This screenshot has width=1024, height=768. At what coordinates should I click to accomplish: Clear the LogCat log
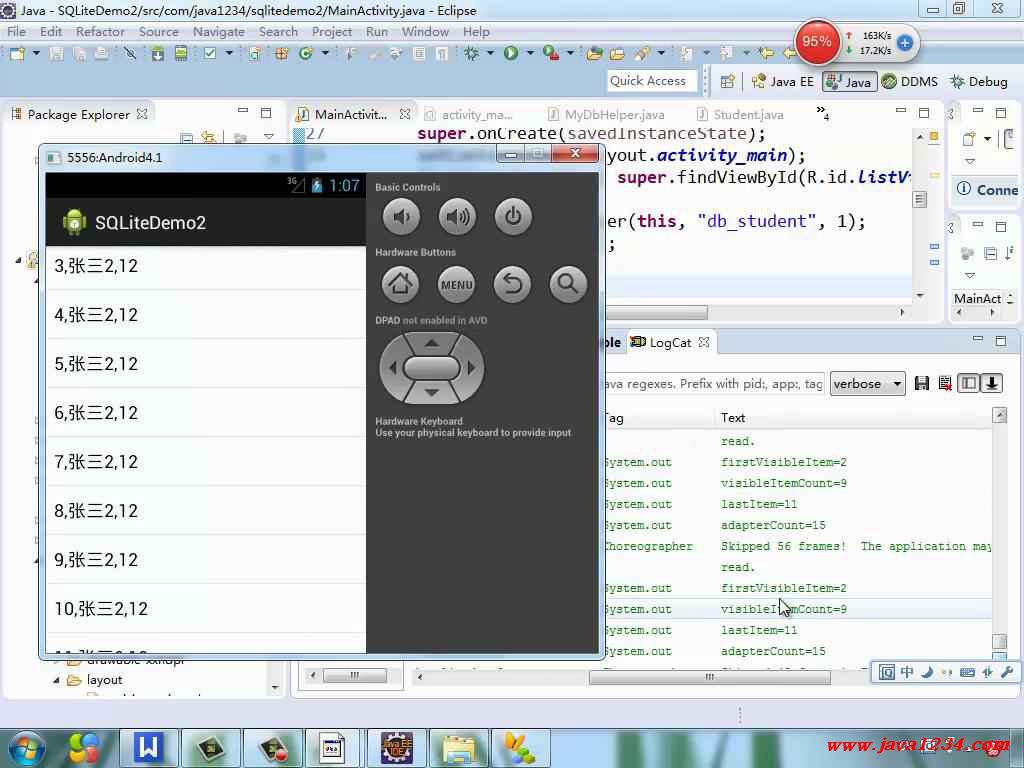coord(944,383)
